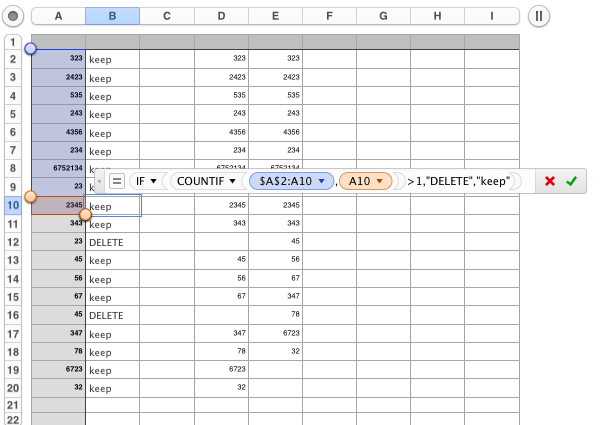Select row 20 header
Viewport: 602px width, 425px height.
pyautogui.click(x=13, y=388)
